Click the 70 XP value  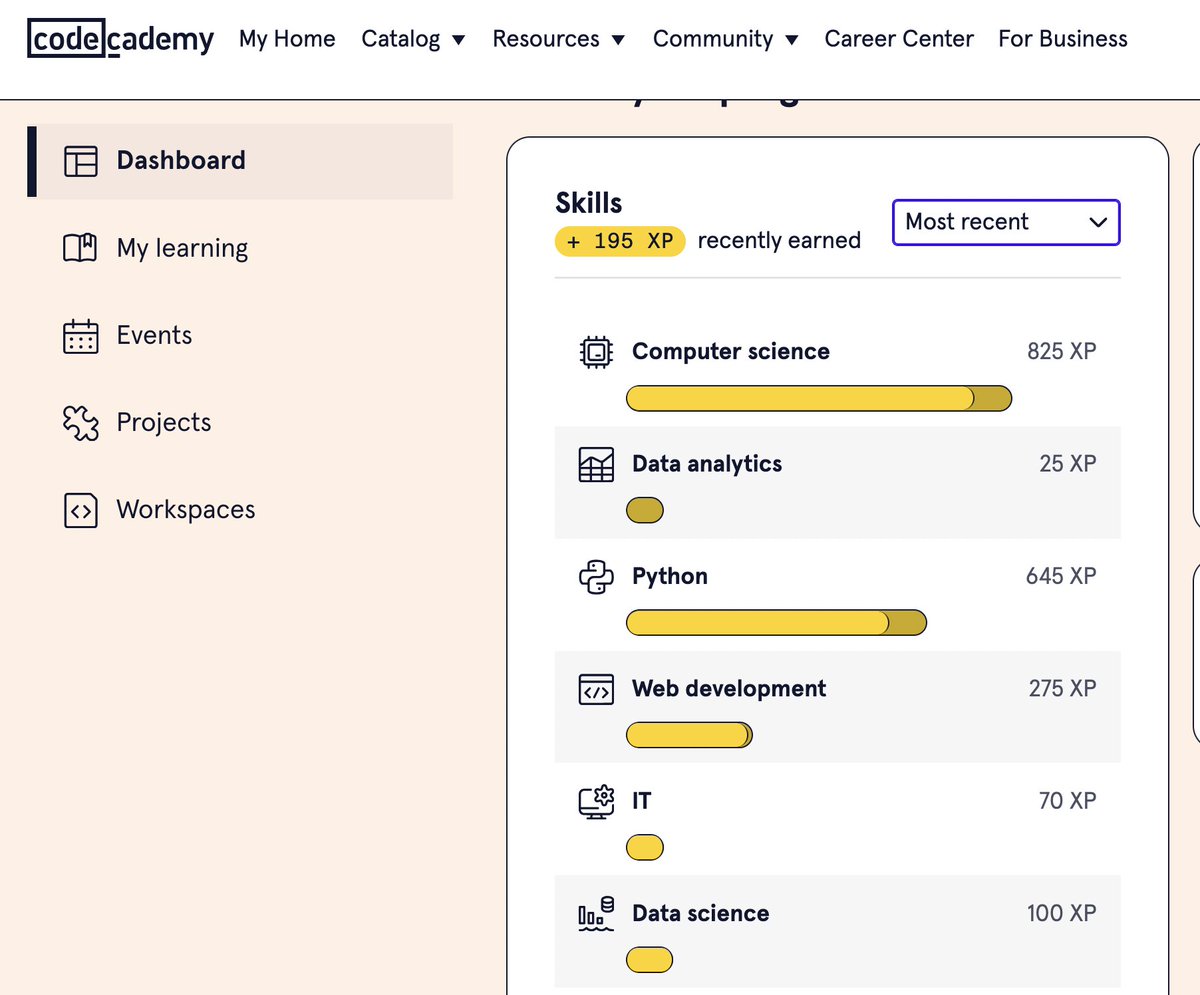1068,802
